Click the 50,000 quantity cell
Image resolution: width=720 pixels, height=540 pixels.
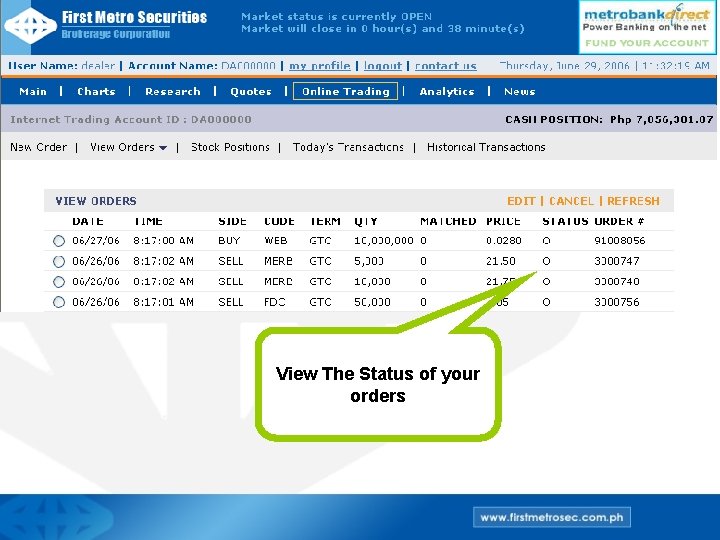point(372,302)
